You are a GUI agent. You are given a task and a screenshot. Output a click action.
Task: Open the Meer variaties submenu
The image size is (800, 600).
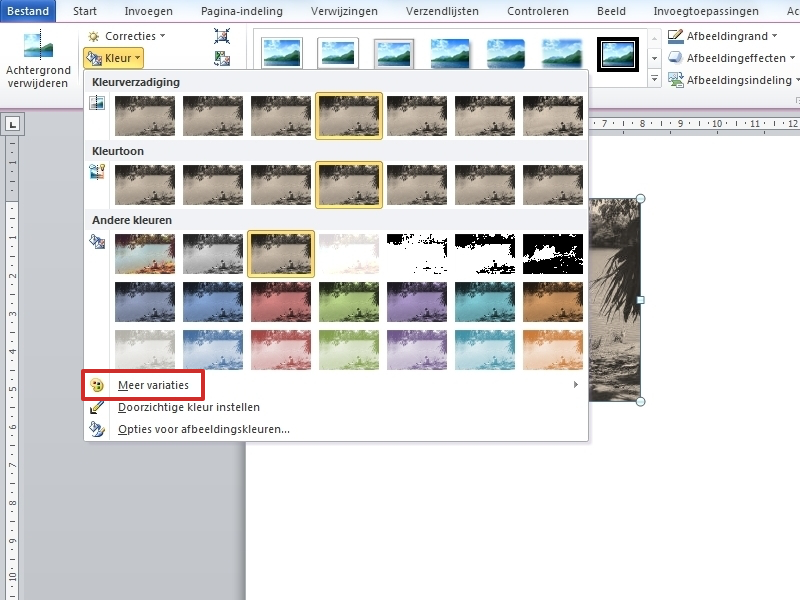point(336,385)
